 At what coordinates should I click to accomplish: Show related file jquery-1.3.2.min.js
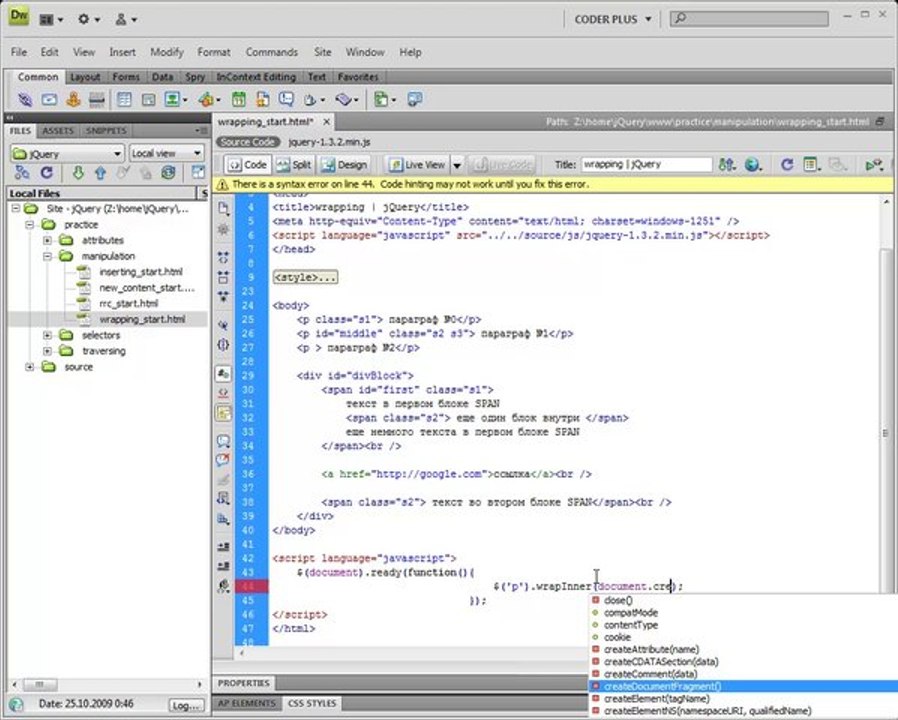pos(329,142)
